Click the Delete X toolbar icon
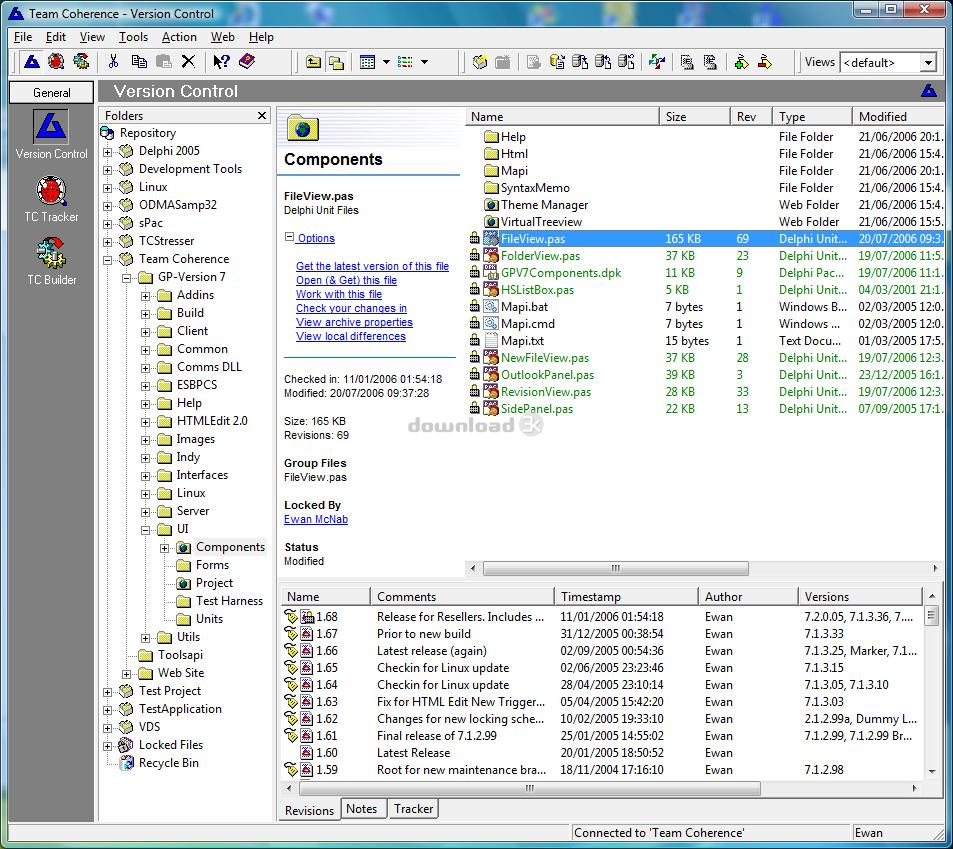Screen dimensions: 953x849 click(x=188, y=61)
